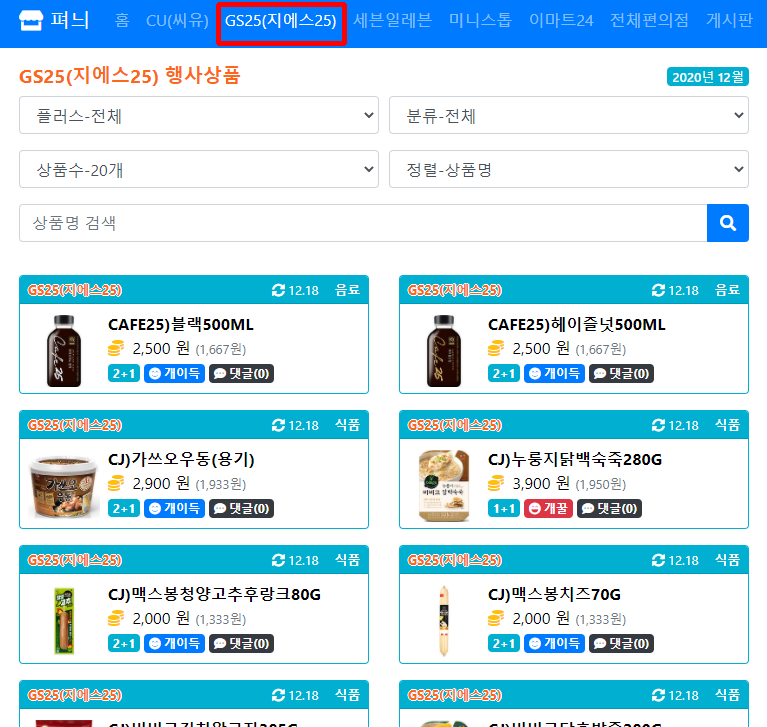Screen dimensions: 767x727
Task: Click refresh icon on 맥스봉청양고추후랑크 card header
Action: [278, 560]
